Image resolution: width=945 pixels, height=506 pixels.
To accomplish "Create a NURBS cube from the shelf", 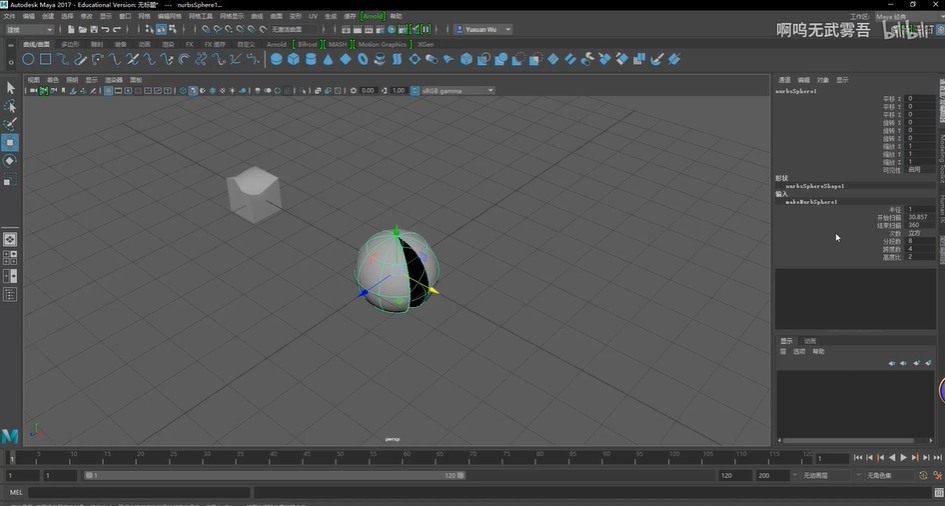I will tap(294, 59).
